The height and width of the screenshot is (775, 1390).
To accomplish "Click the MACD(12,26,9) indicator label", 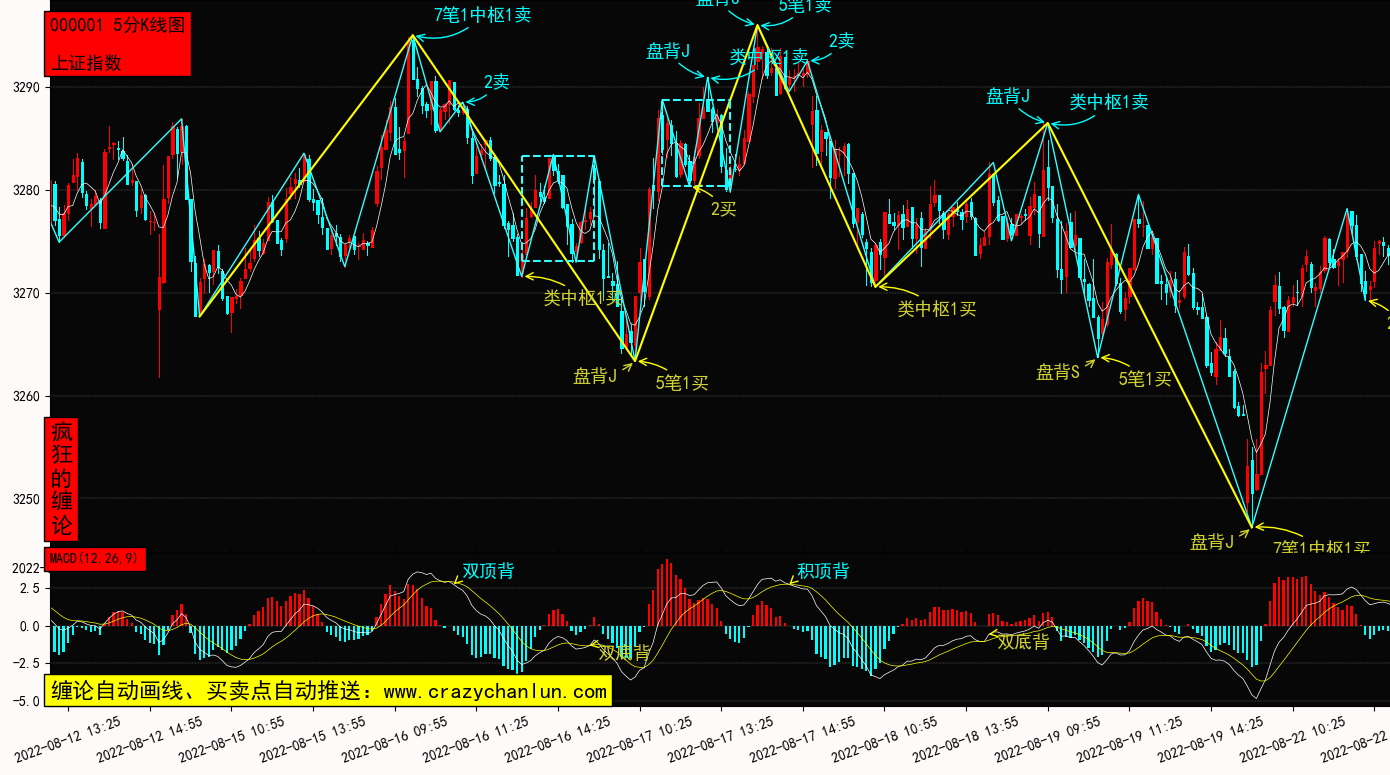I will [95, 558].
